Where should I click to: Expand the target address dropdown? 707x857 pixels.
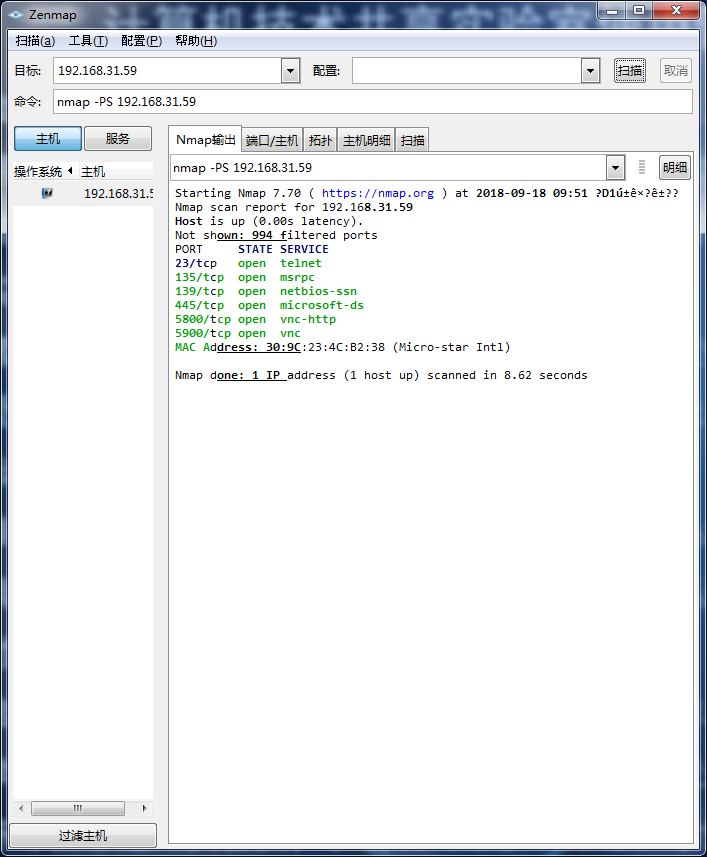pos(291,71)
